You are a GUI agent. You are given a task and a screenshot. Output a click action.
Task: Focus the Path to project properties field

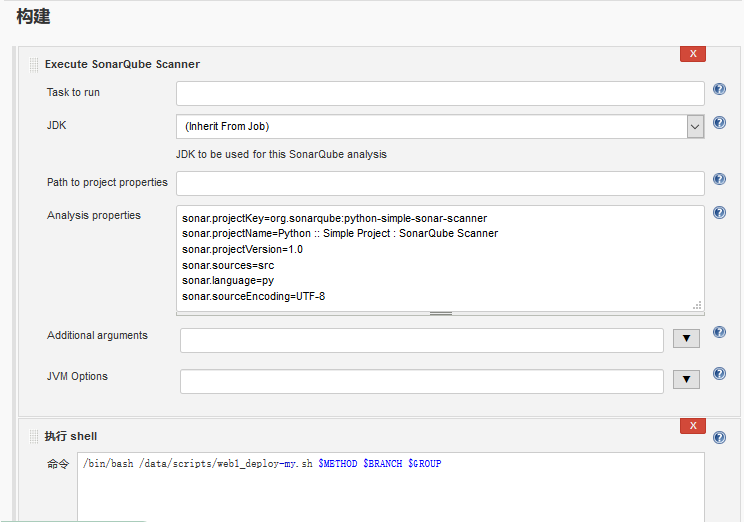[x=440, y=183]
